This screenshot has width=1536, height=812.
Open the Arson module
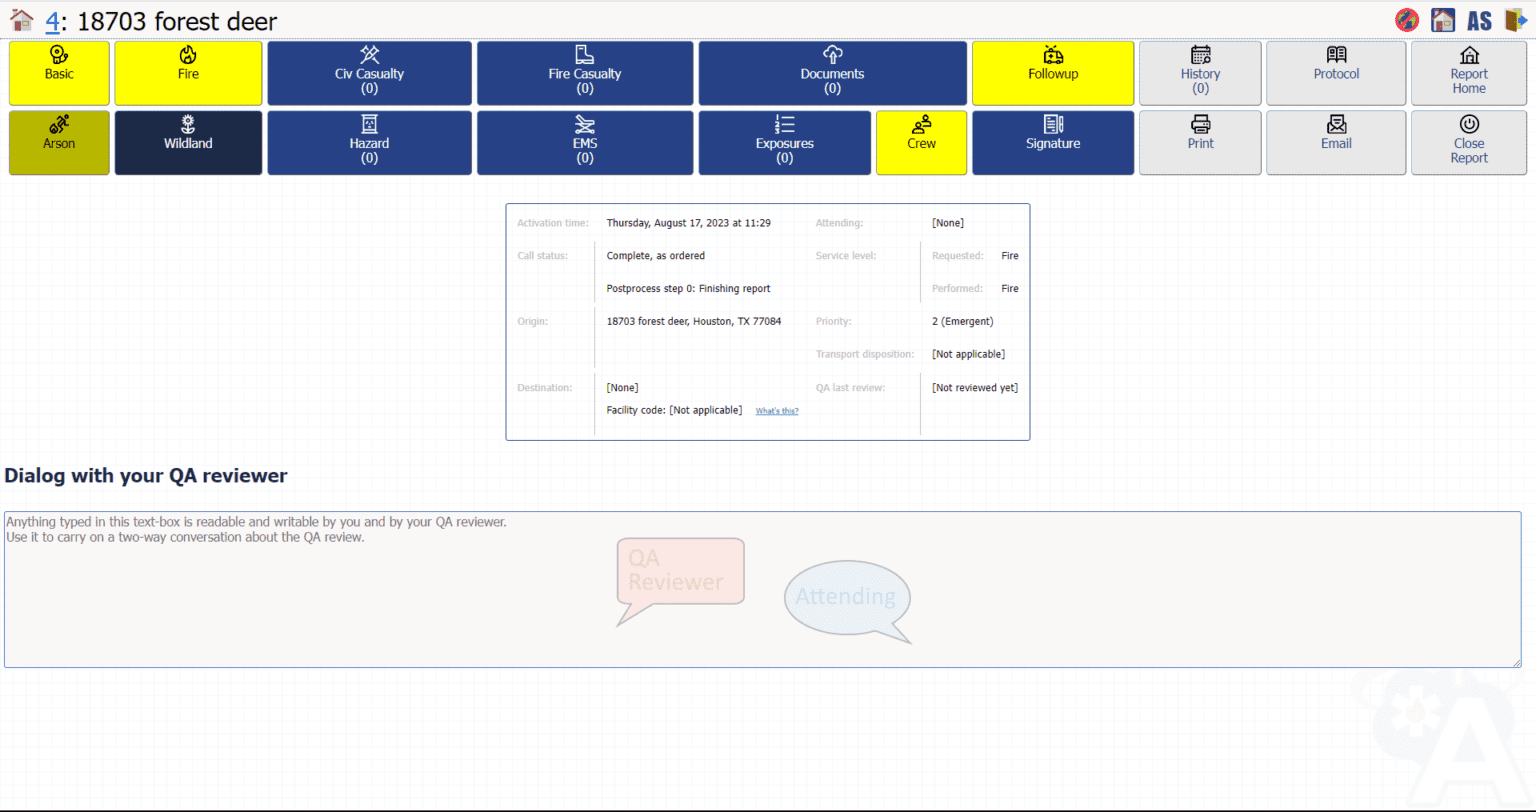click(58, 142)
